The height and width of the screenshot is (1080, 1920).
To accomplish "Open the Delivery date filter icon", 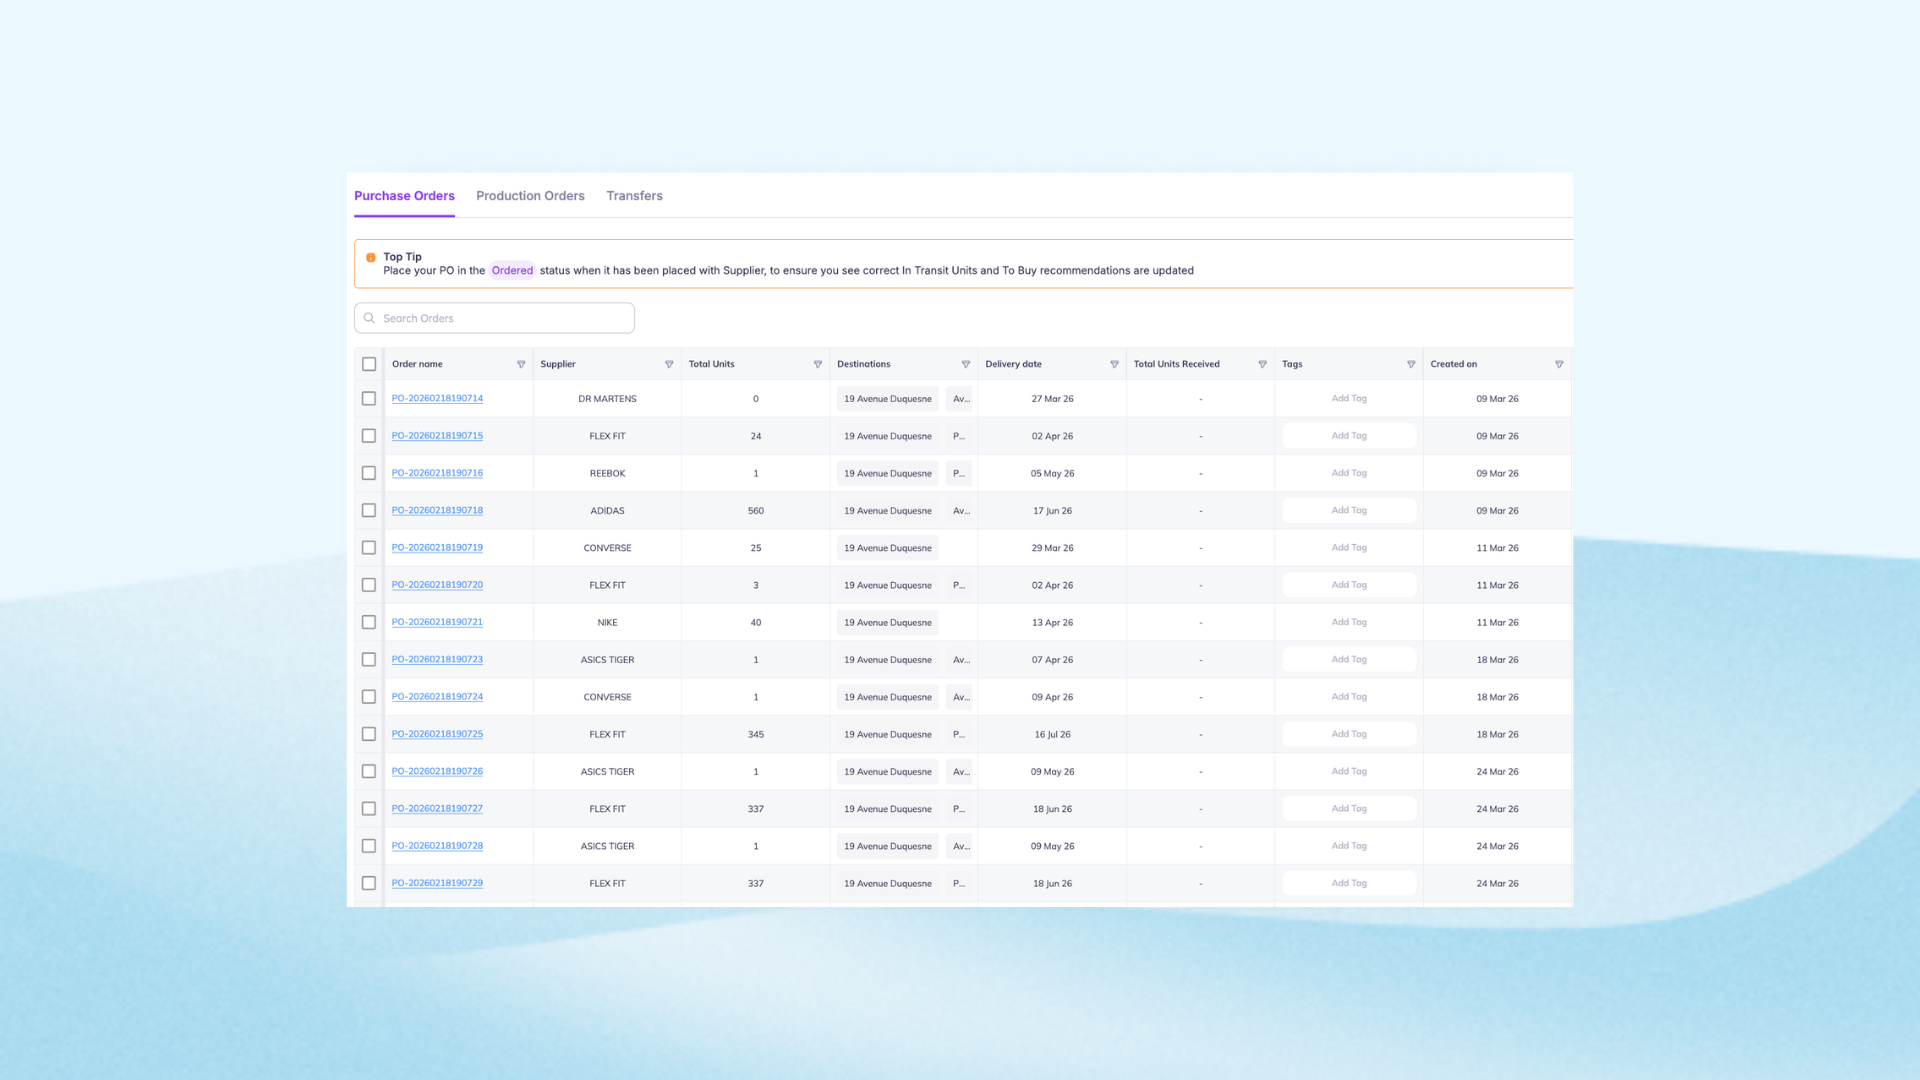I will click(x=1114, y=365).
